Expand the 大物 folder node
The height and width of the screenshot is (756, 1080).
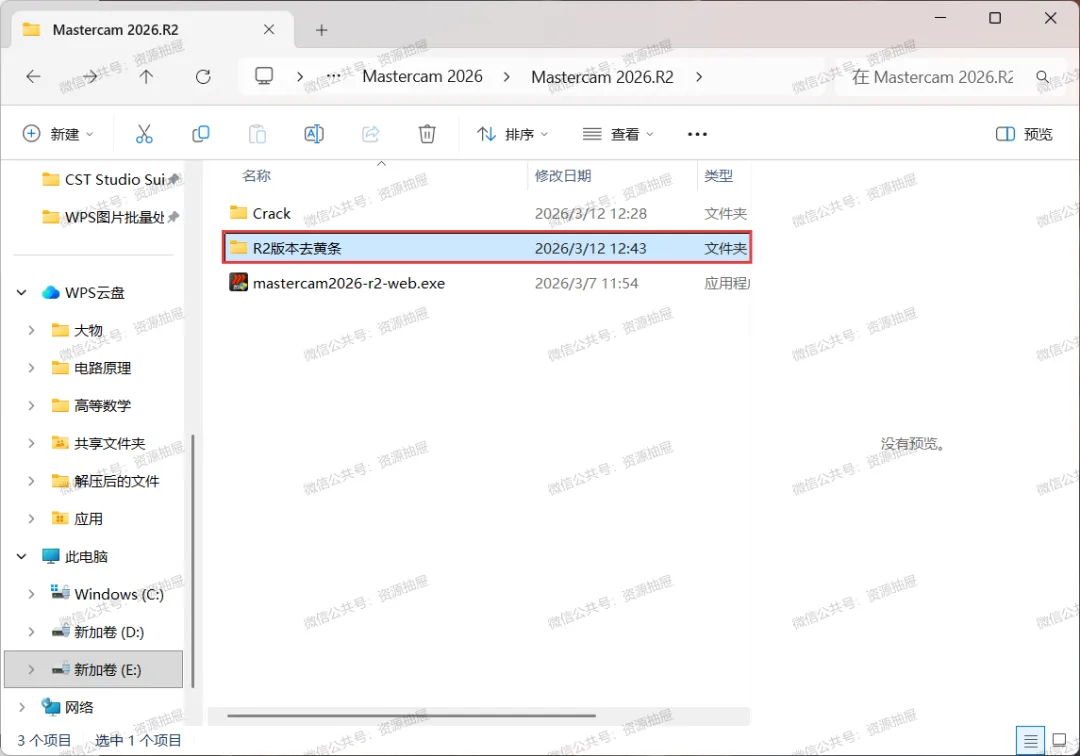click(31, 330)
